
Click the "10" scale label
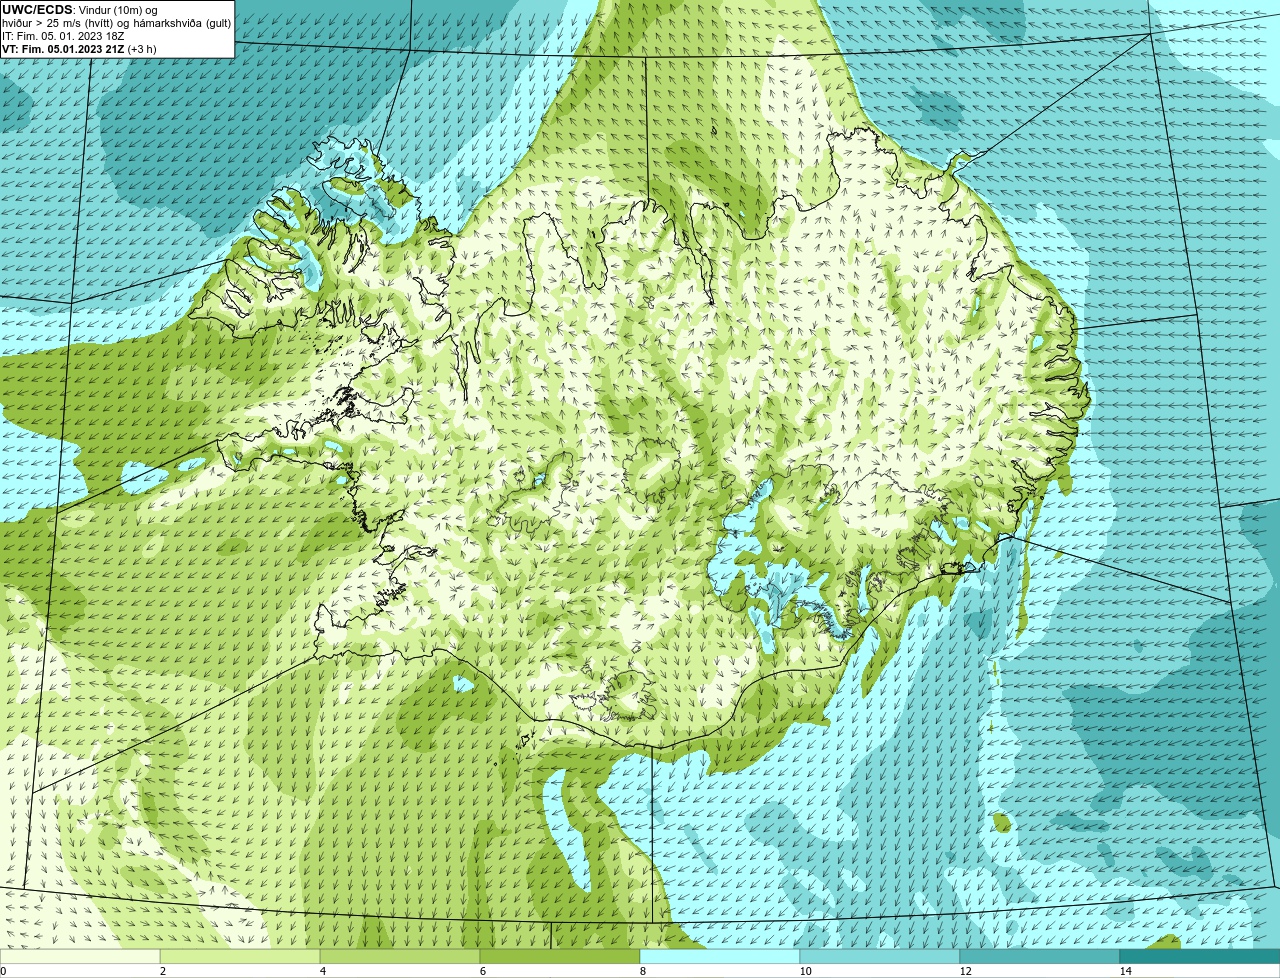click(x=805, y=971)
